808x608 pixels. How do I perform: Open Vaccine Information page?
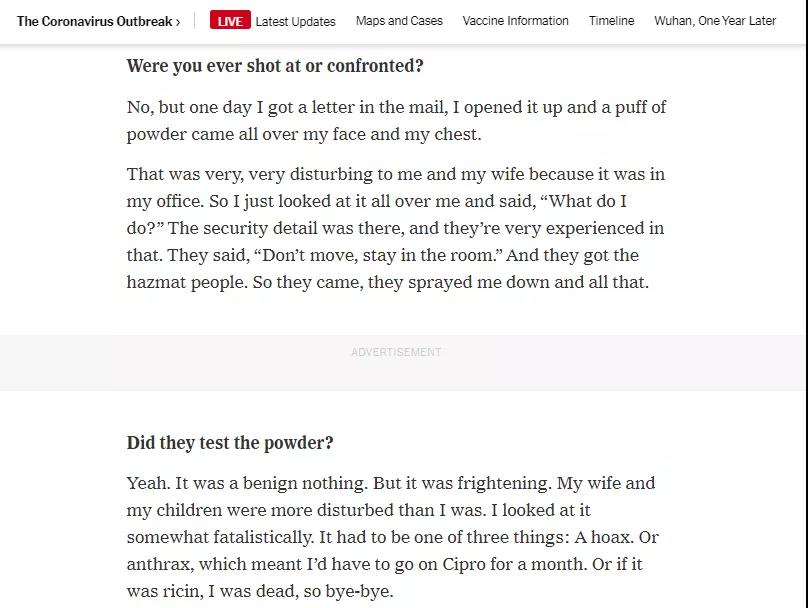515,21
